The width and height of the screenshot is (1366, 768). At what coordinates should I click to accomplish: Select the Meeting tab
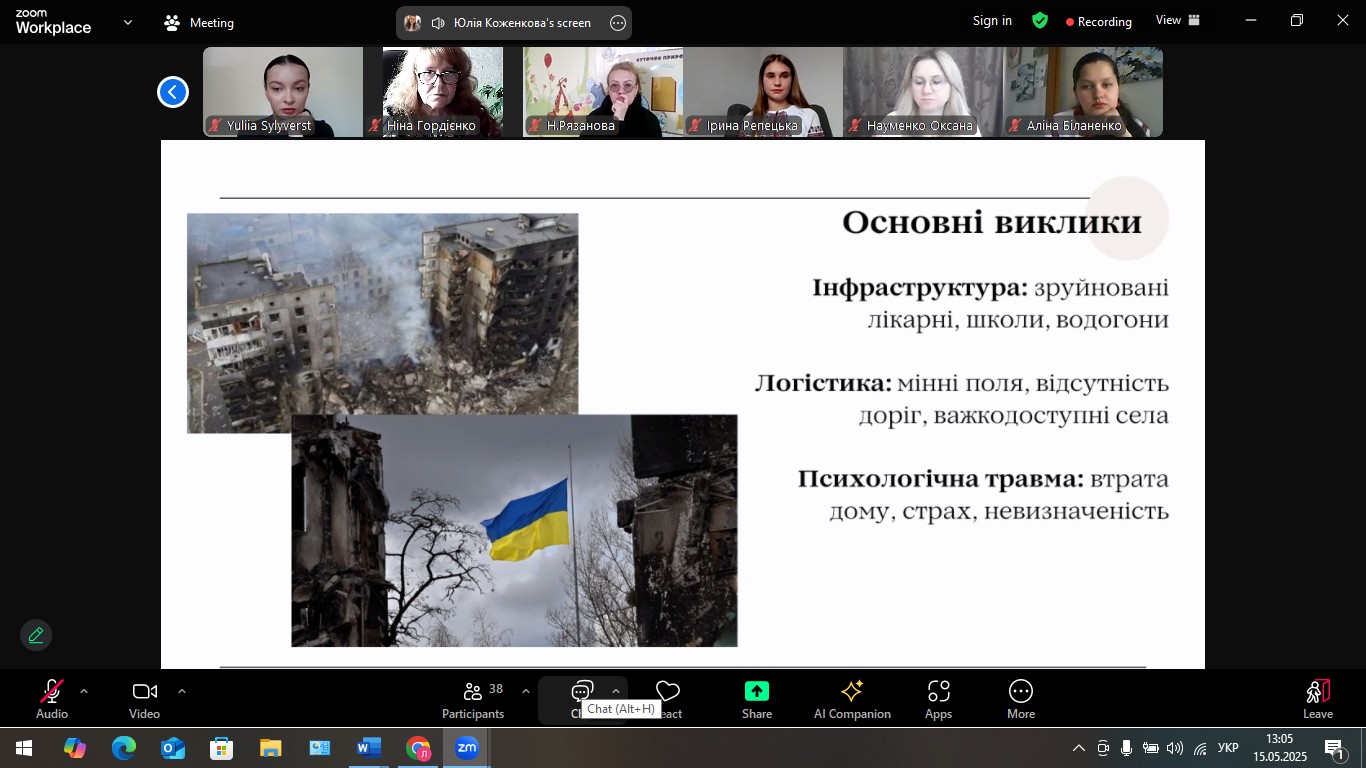point(199,22)
